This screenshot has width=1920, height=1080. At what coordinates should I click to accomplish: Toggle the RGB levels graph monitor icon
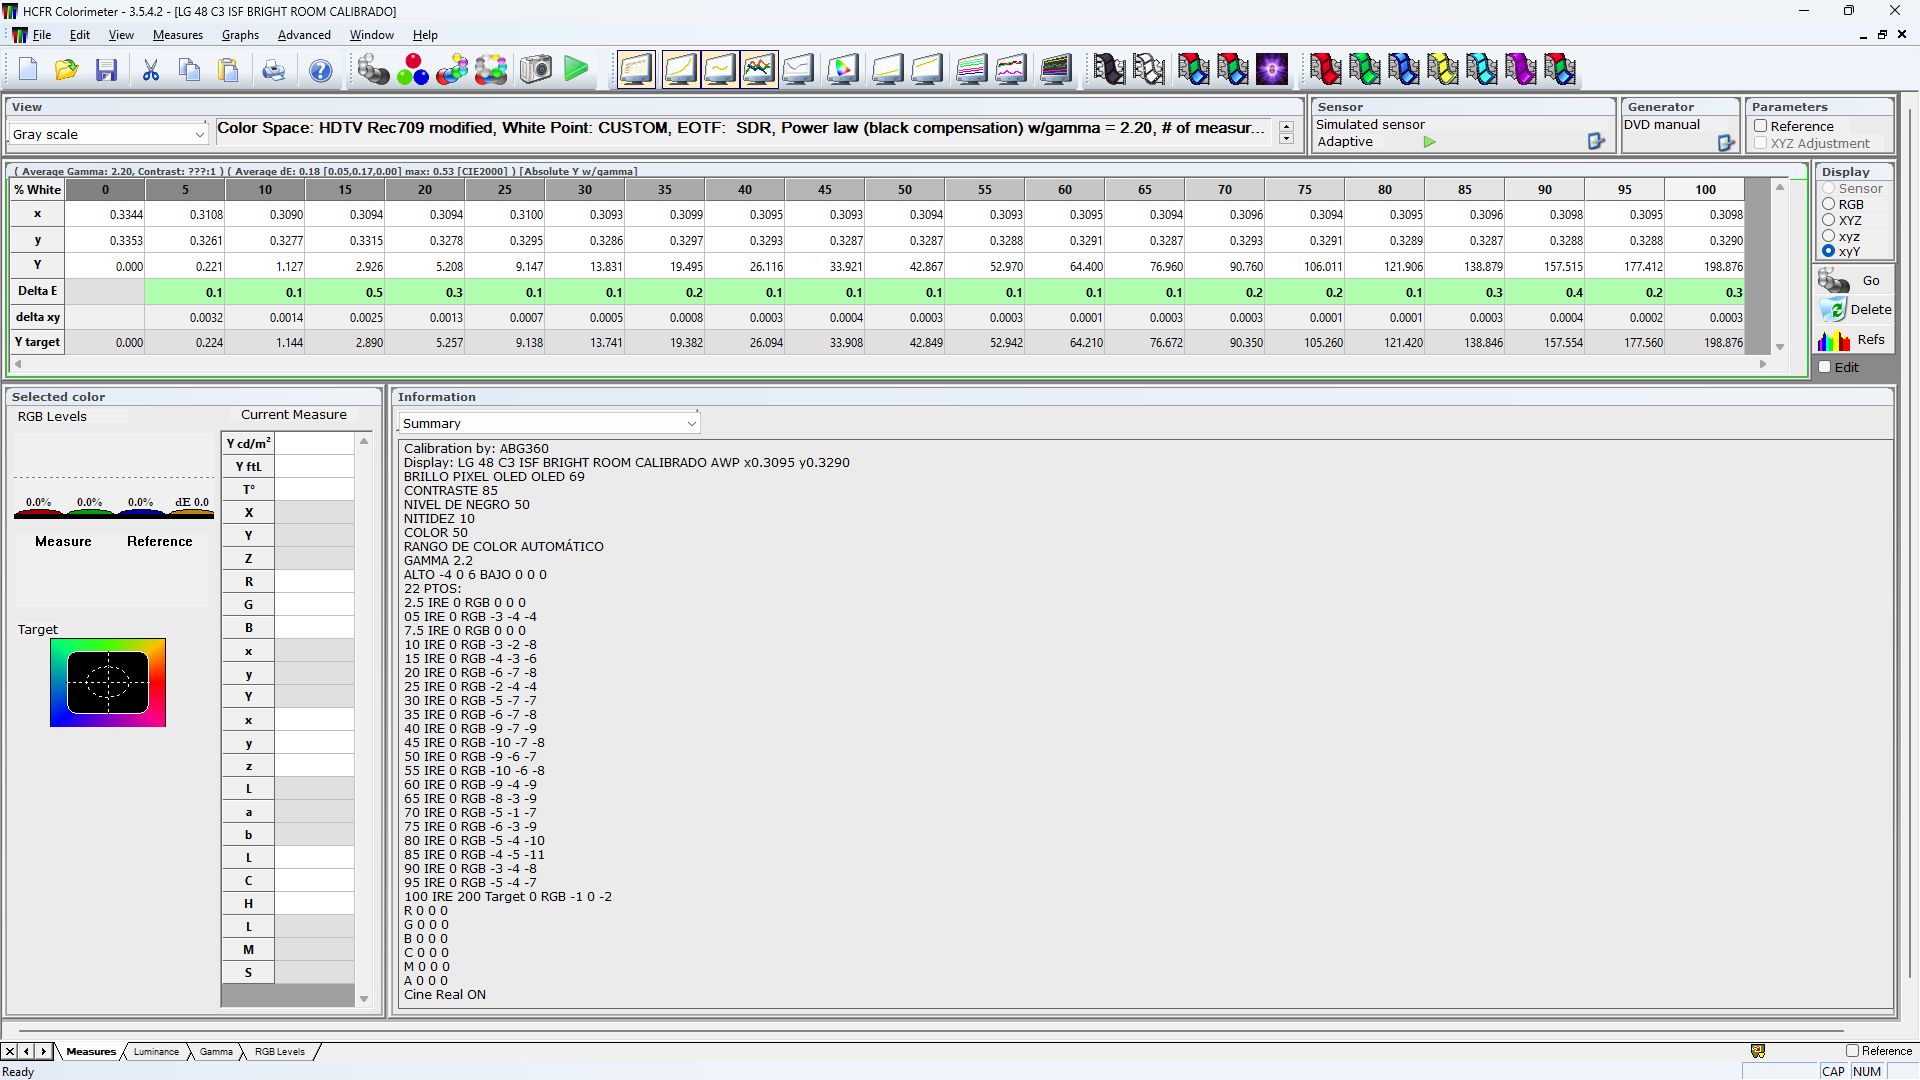(x=759, y=70)
